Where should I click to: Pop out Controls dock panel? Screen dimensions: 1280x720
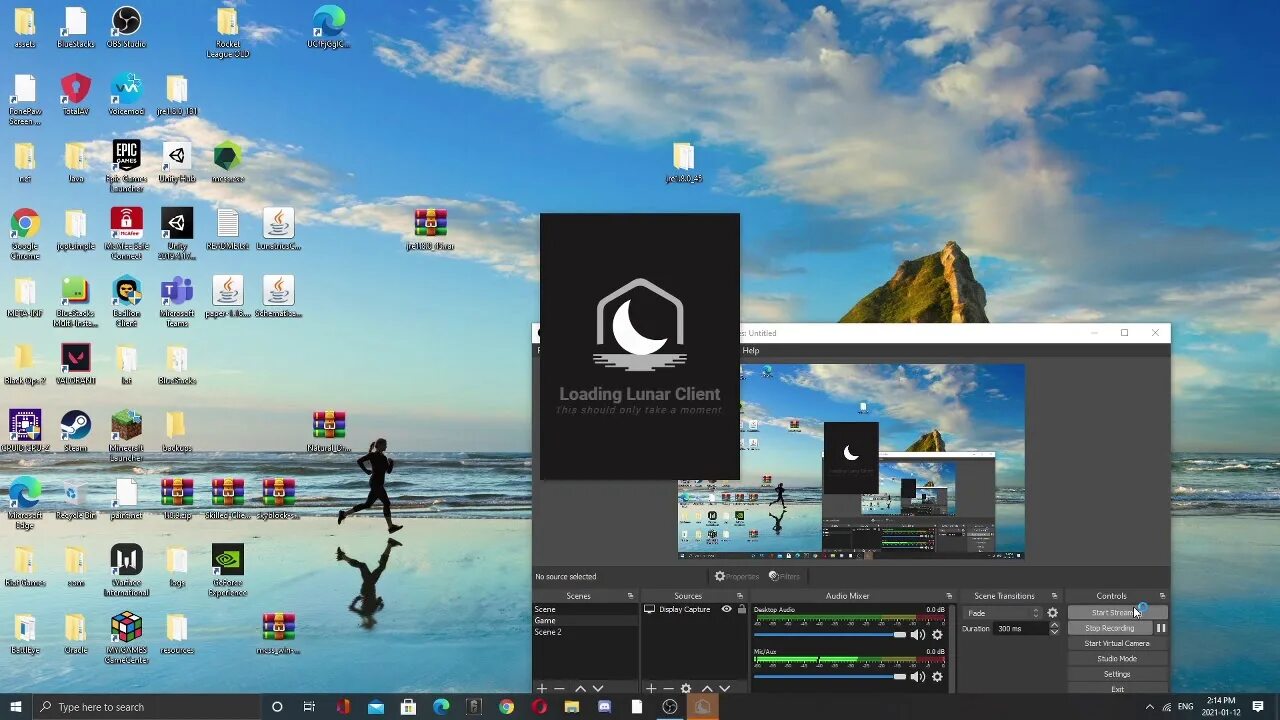click(x=1162, y=596)
